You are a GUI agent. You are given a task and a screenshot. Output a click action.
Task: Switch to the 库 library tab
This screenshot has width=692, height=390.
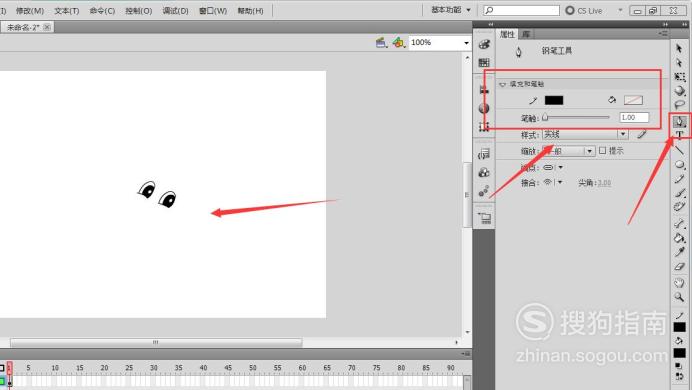pyautogui.click(x=526, y=34)
